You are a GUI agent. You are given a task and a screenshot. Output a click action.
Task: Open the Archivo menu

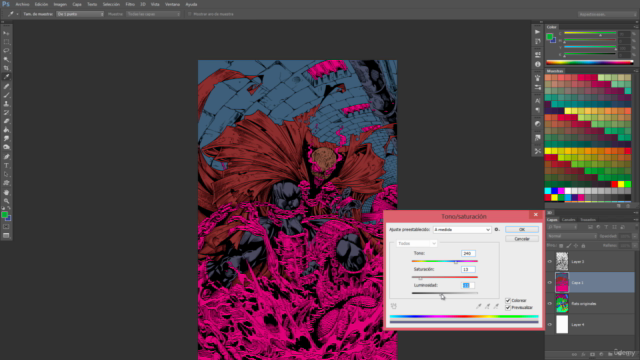click(22, 4)
